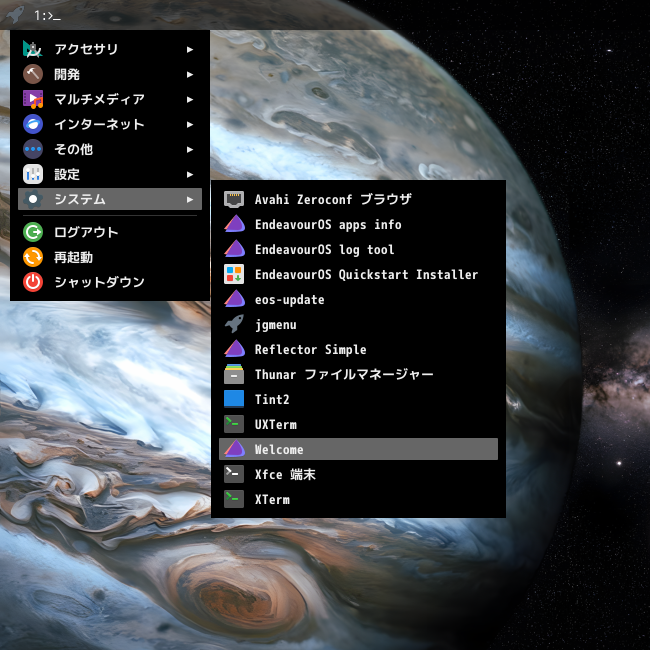
Task: Click the 開発 hammer icon
Action: (33, 74)
